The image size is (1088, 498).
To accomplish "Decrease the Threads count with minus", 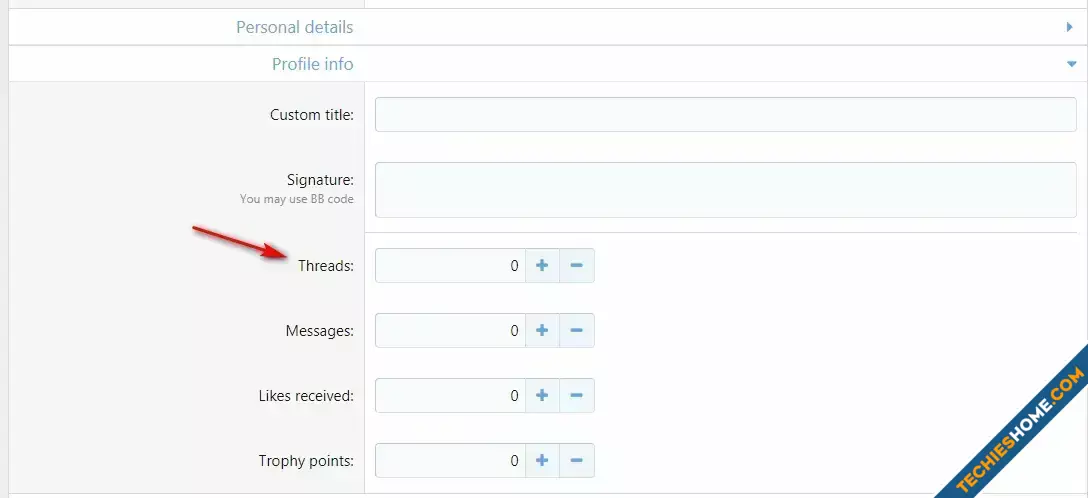I will (x=577, y=266).
